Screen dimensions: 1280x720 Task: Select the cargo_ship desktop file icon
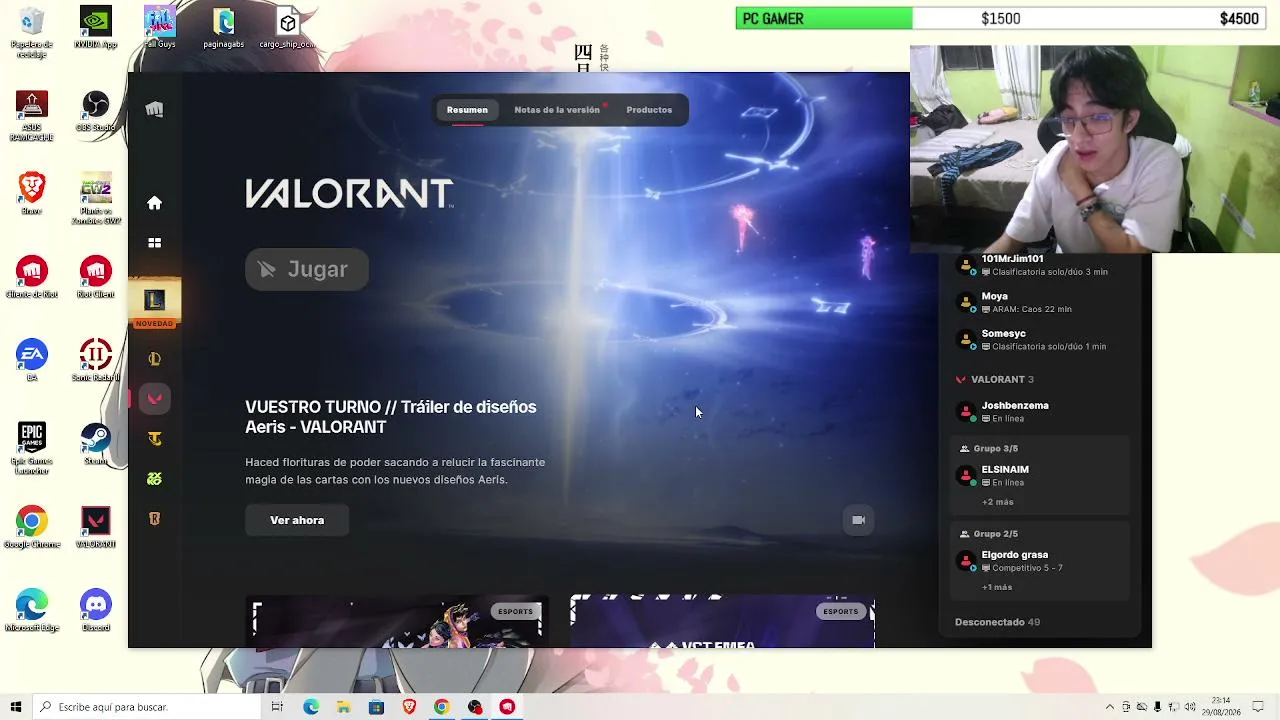pos(287,28)
